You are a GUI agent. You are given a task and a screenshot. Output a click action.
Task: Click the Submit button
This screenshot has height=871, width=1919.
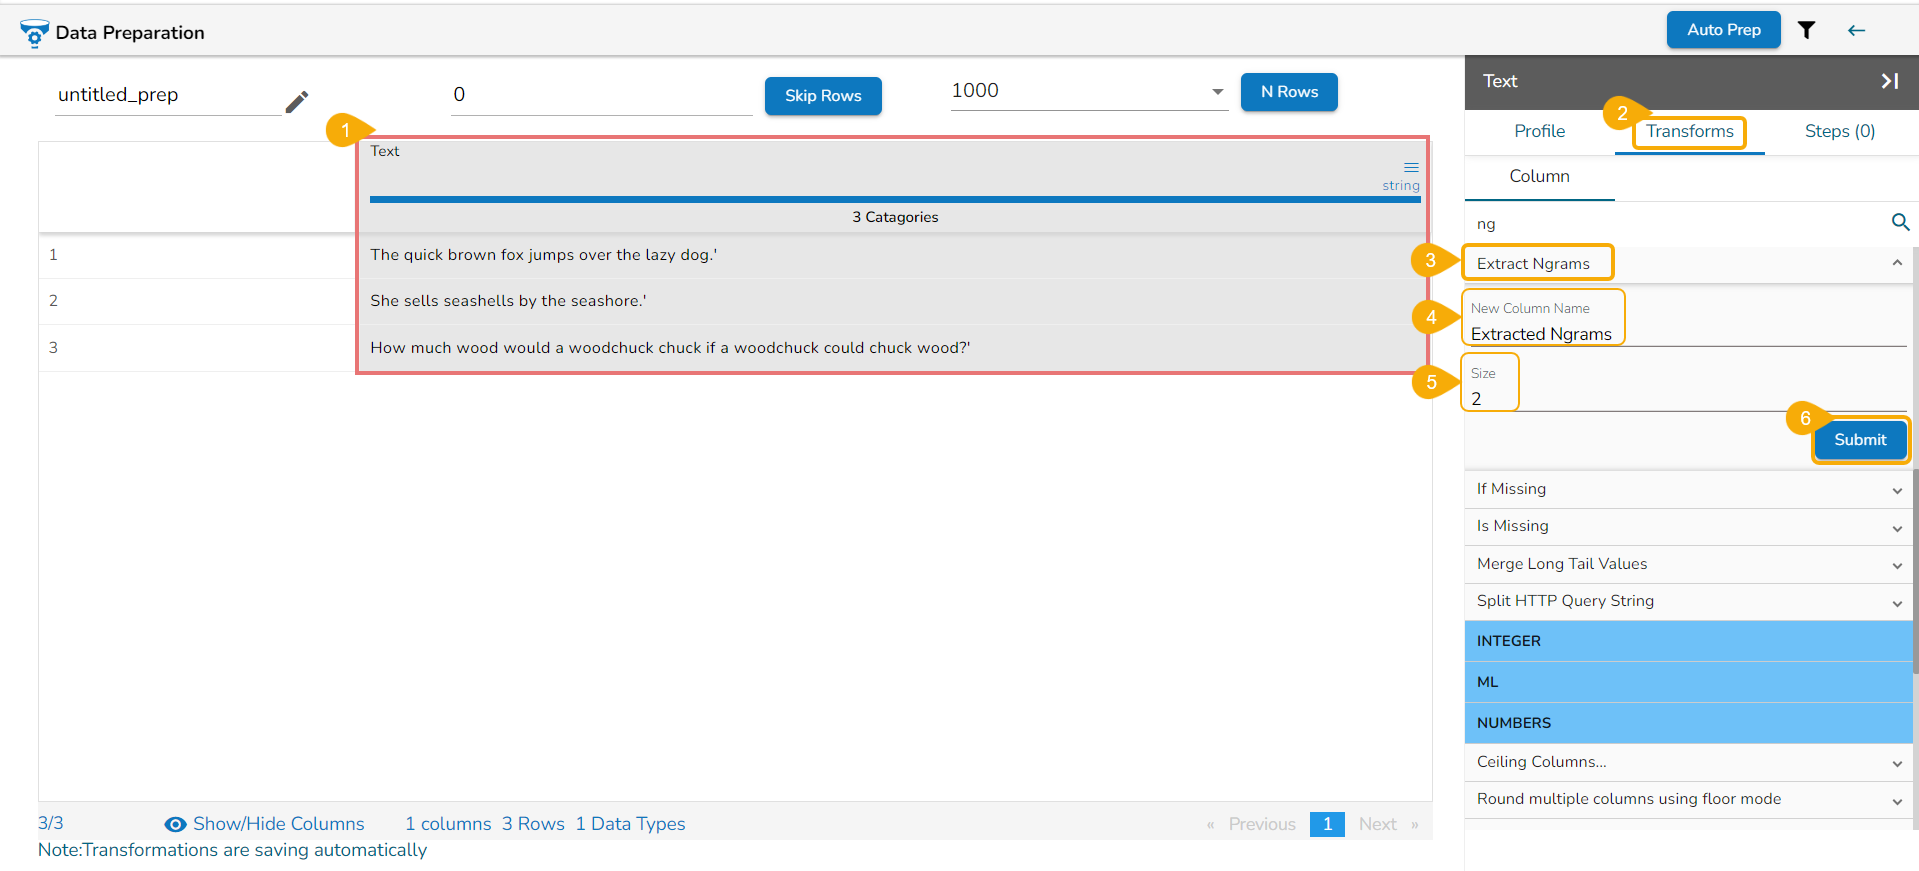[x=1860, y=440]
